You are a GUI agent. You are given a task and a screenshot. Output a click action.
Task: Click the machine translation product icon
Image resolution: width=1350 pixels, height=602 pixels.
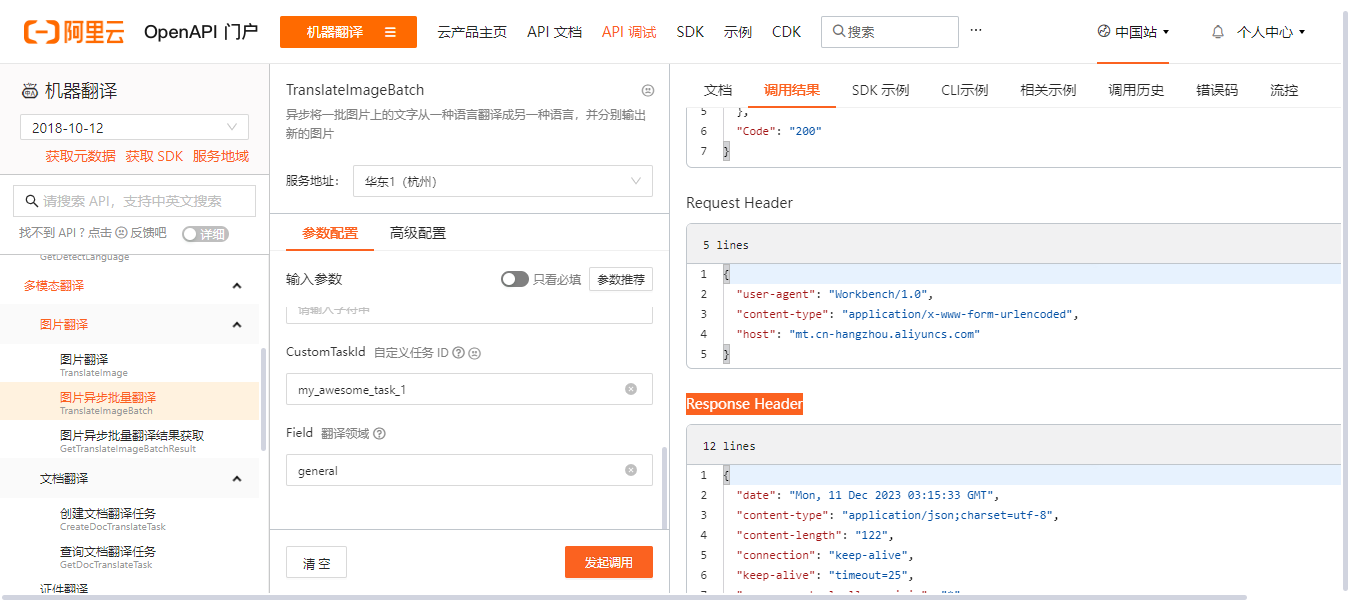[30, 92]
